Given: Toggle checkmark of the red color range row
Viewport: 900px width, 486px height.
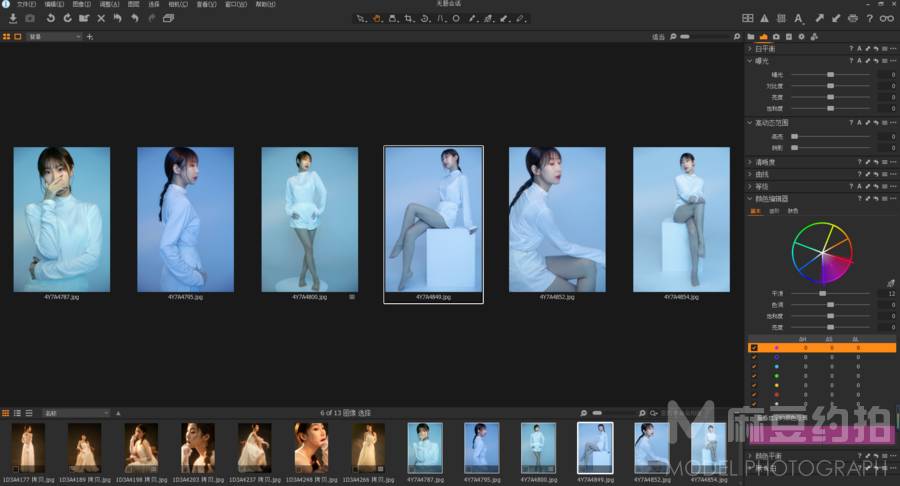Looking at the screenshot, I should (x=754, y=395).
